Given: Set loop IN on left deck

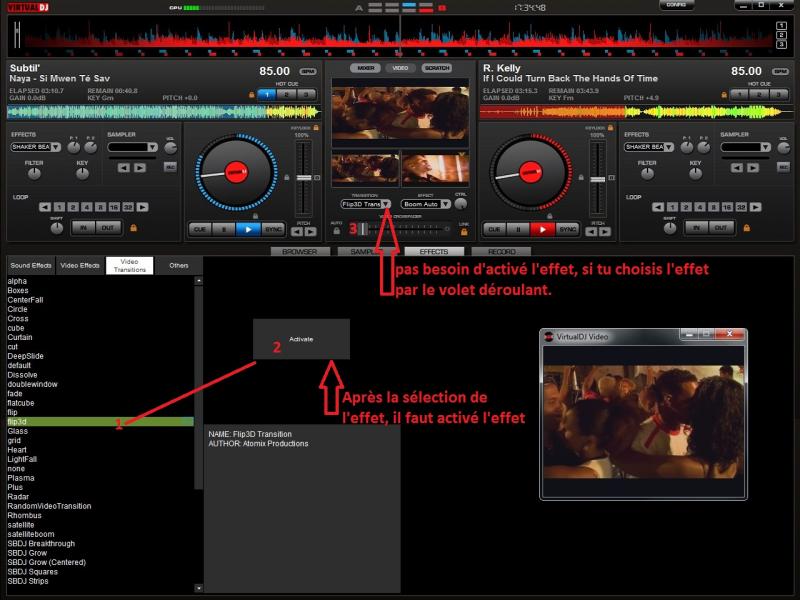Looking at the screenshot, I should coord(84,228).
